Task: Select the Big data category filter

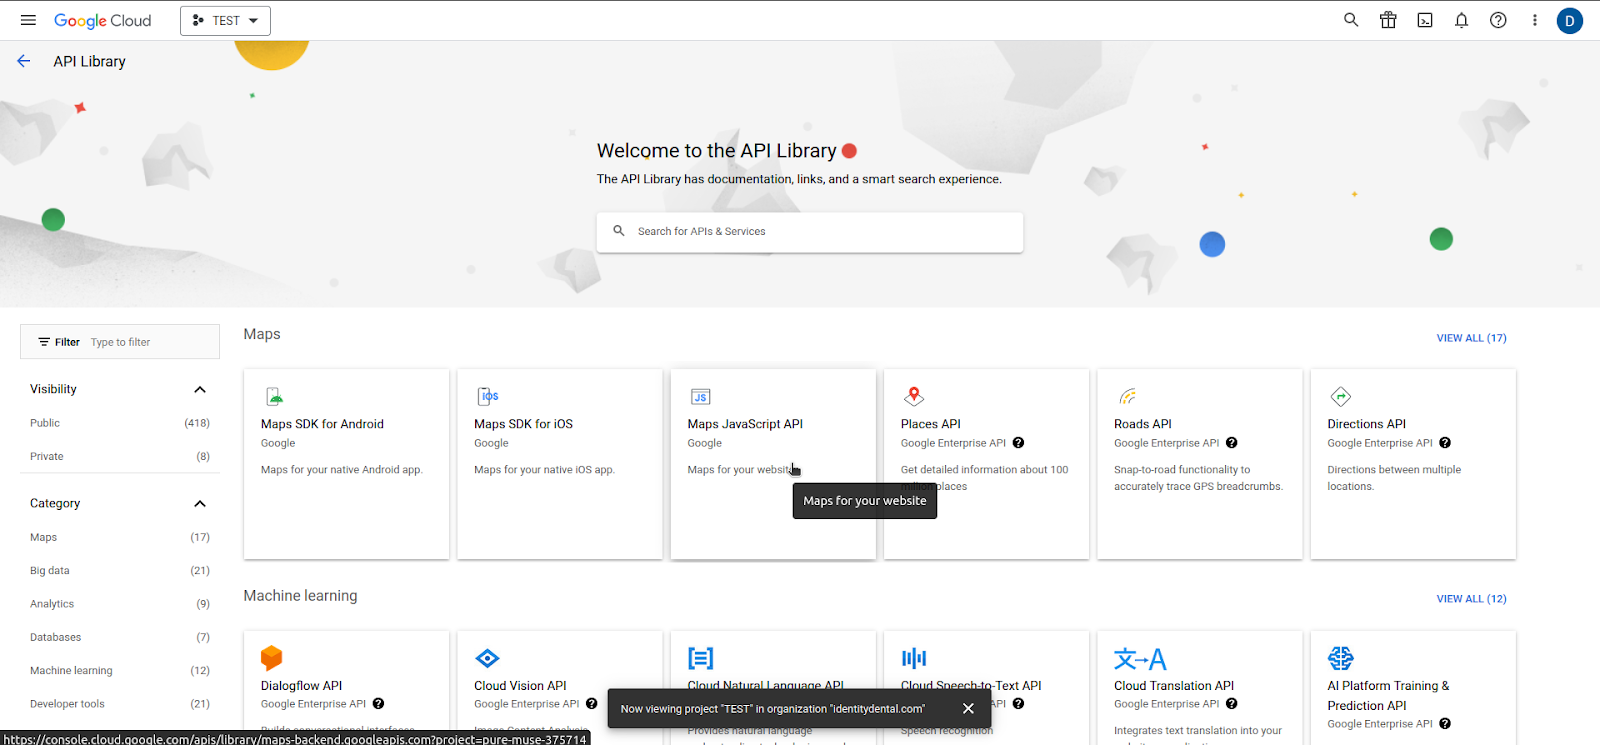Action: (50, 570)
